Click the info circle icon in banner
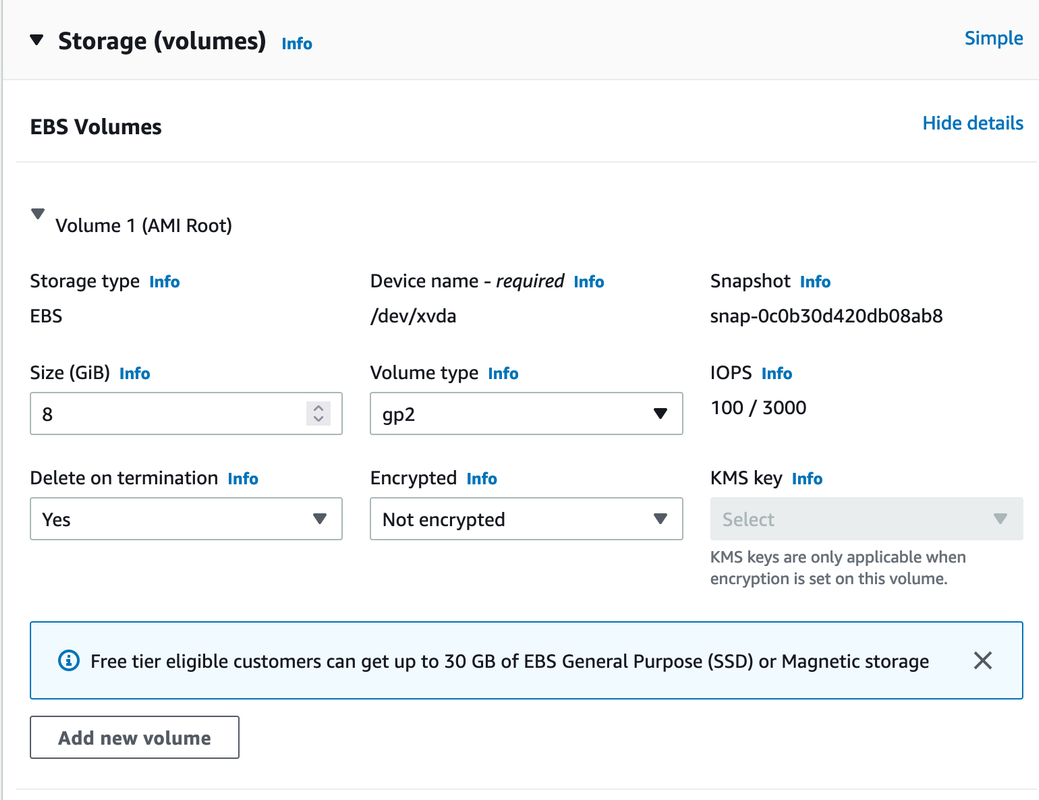The width and height of the screenshot is (1039, 800). 69,661
